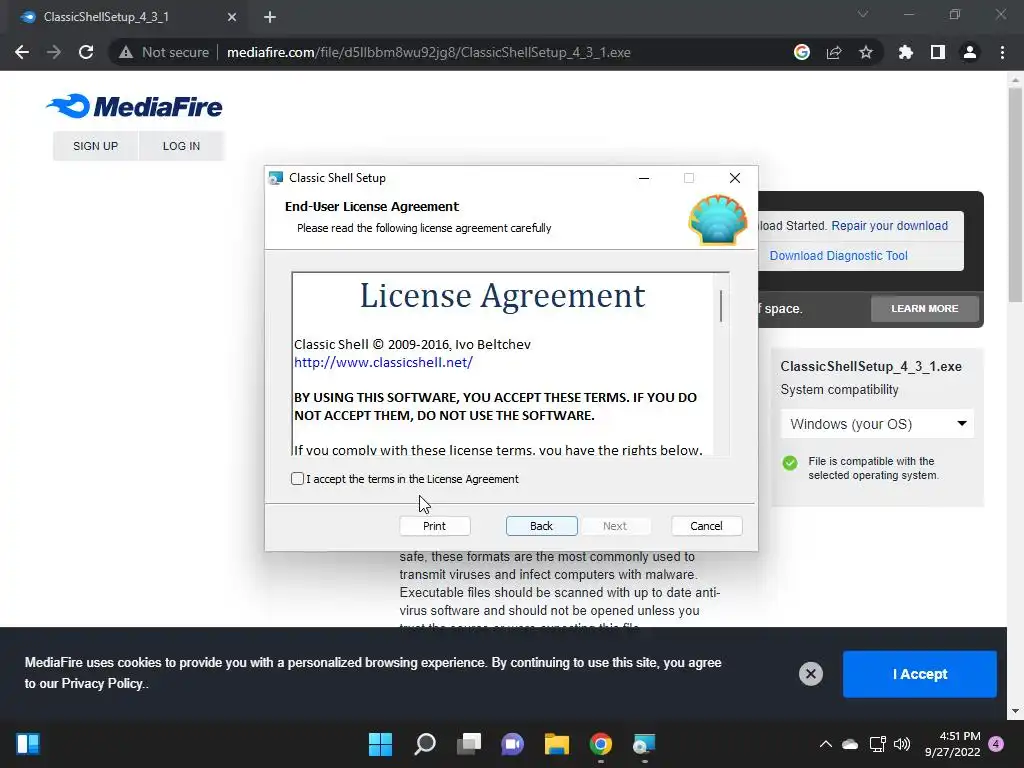Click the green compatibility checkmark icon

(x=790, y=463)
